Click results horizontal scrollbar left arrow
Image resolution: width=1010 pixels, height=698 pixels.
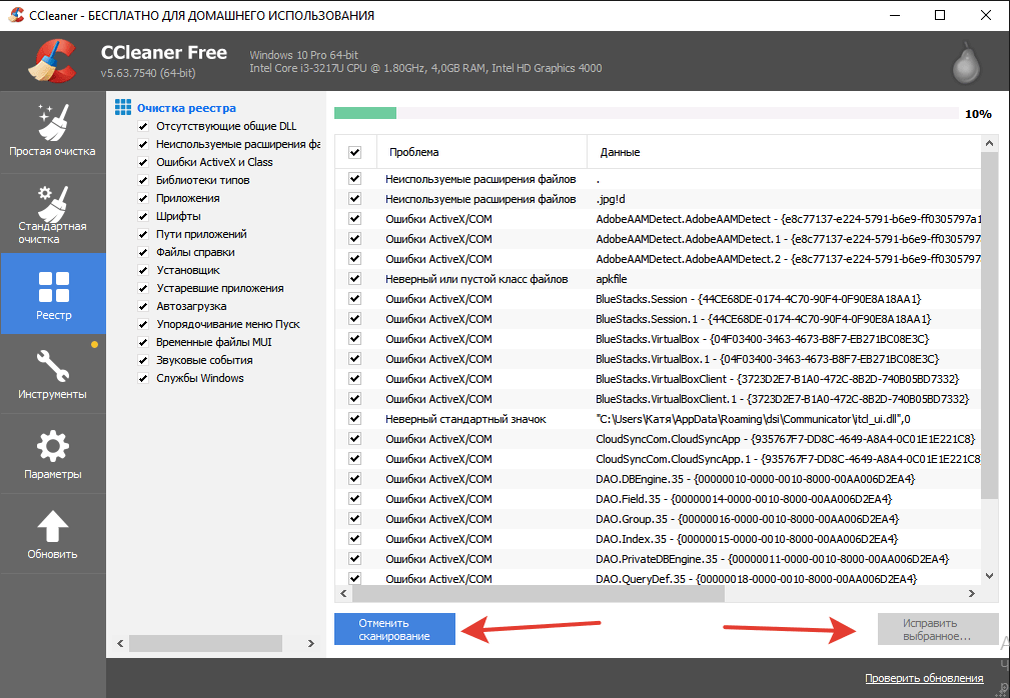[x=343, y=593]
